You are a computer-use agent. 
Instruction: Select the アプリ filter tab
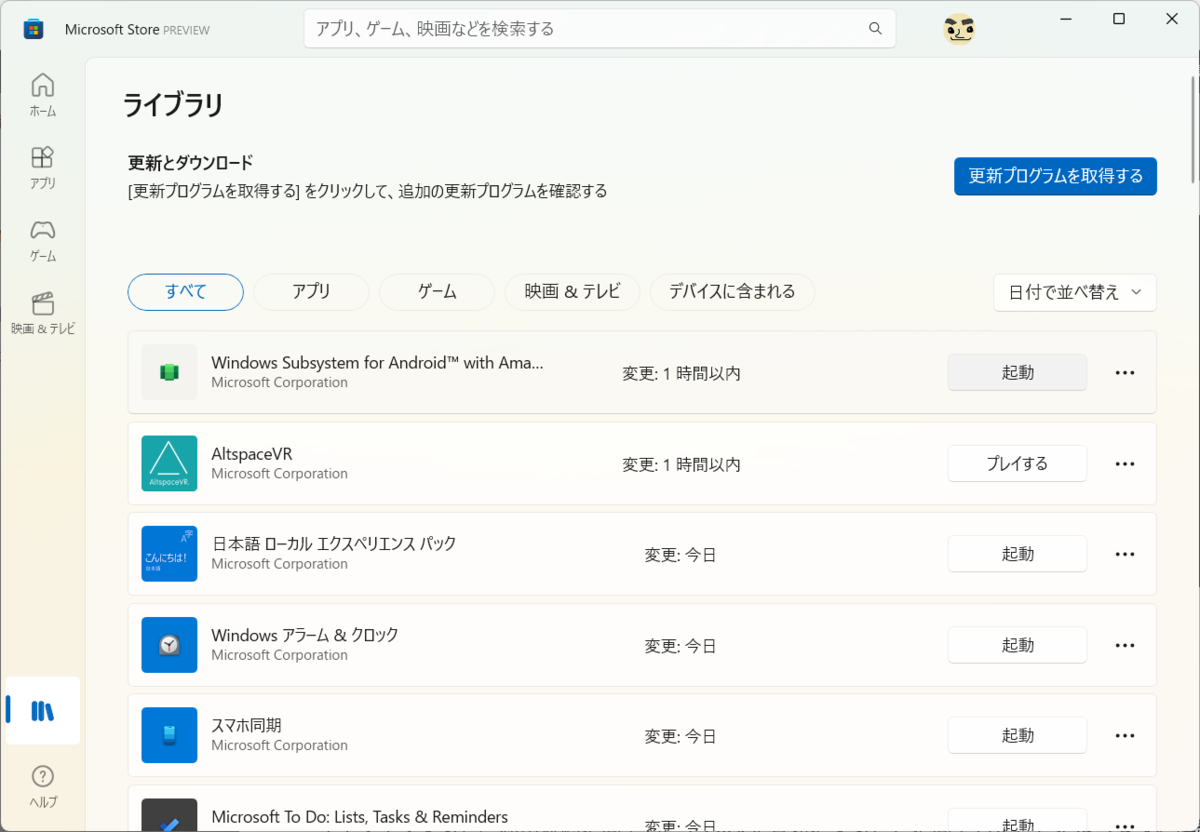click(311, 292)
